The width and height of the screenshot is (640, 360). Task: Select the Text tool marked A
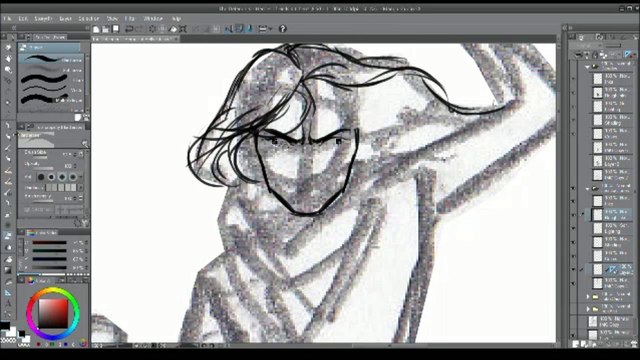8,303
